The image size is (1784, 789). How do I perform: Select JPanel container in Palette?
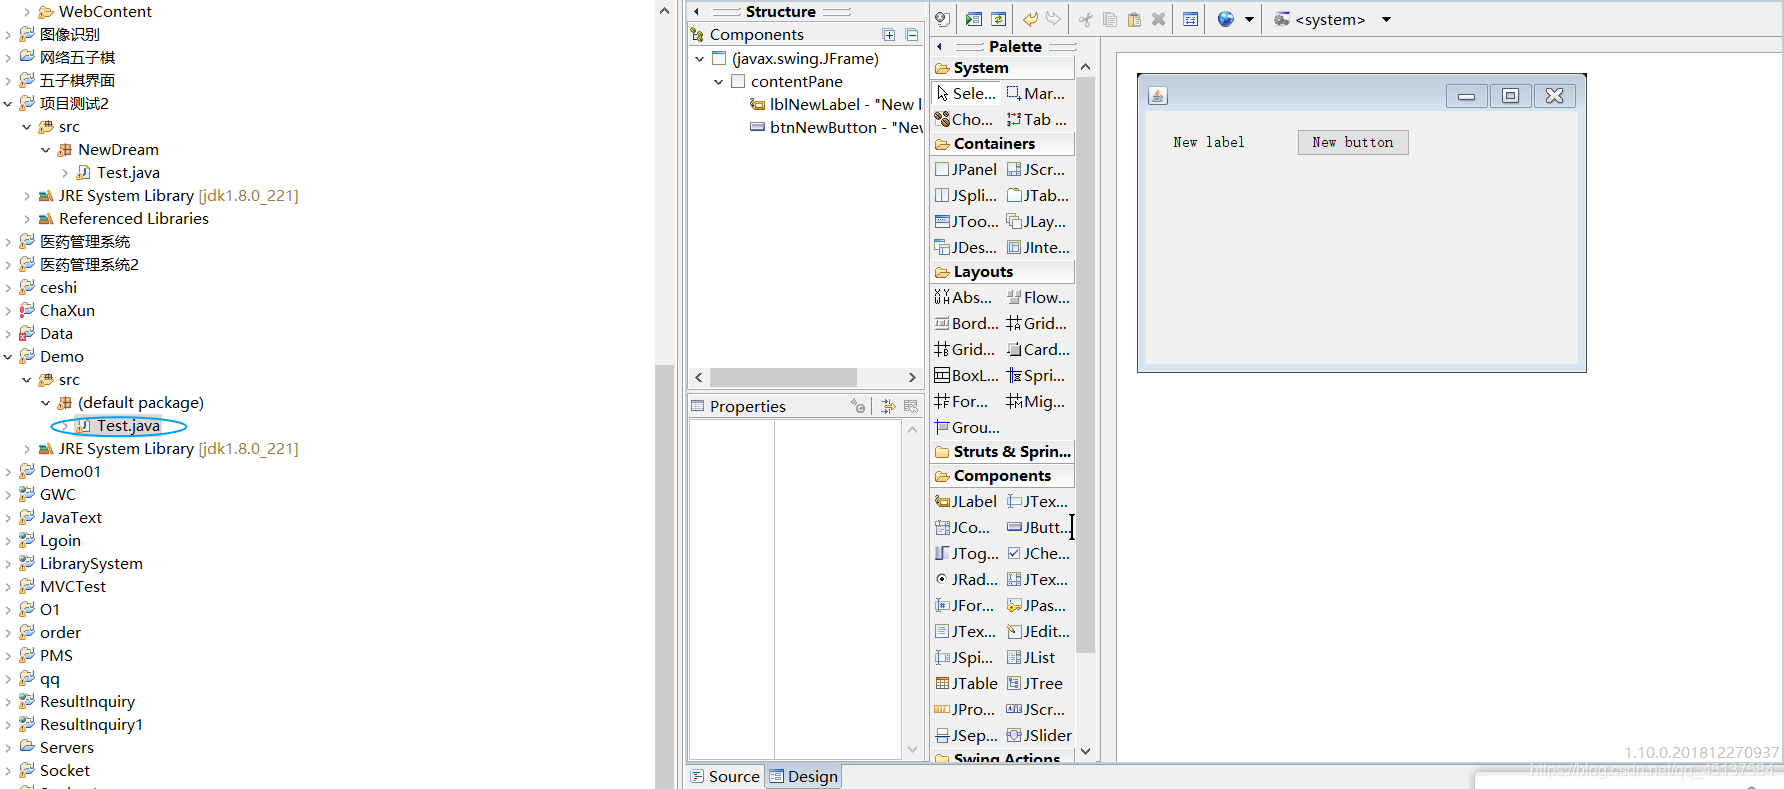[966, 169]
